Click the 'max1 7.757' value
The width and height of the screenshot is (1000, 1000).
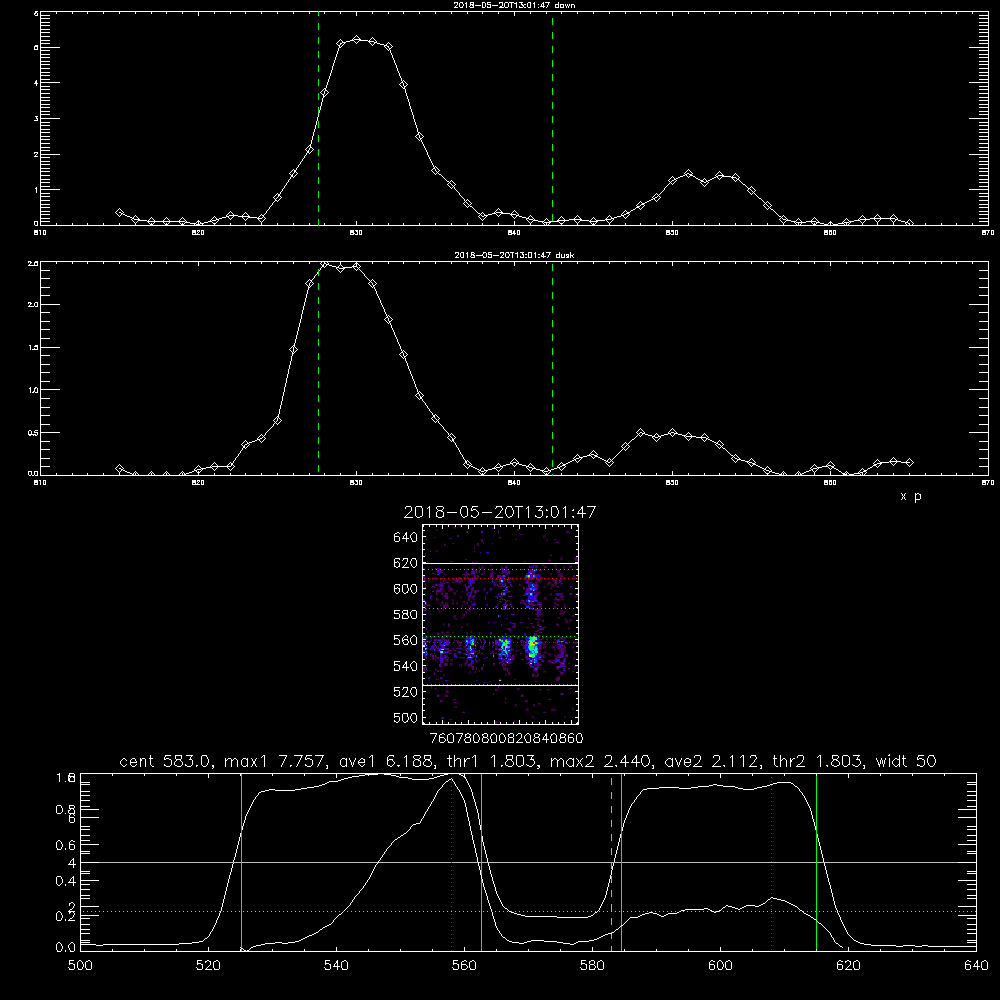[275, 761]
